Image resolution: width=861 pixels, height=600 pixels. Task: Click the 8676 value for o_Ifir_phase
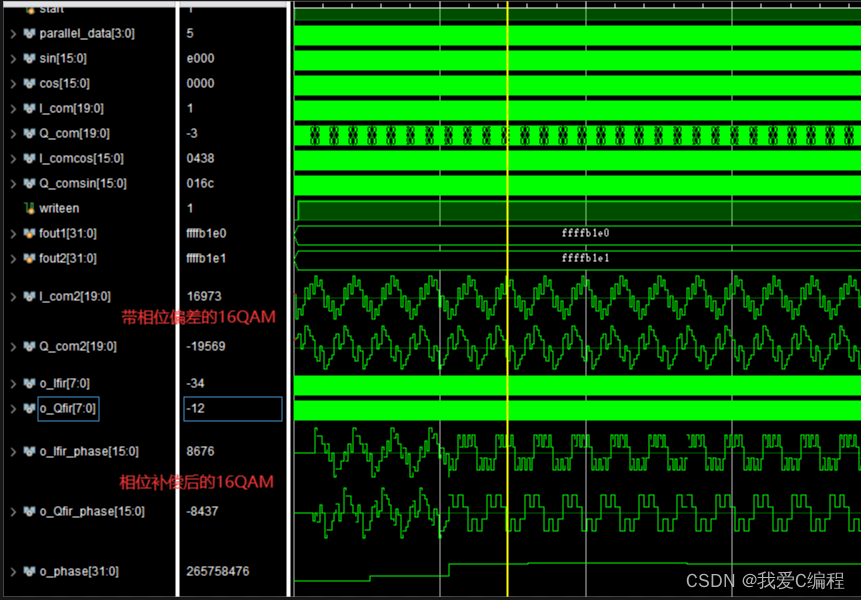click(x=200, y=451)
